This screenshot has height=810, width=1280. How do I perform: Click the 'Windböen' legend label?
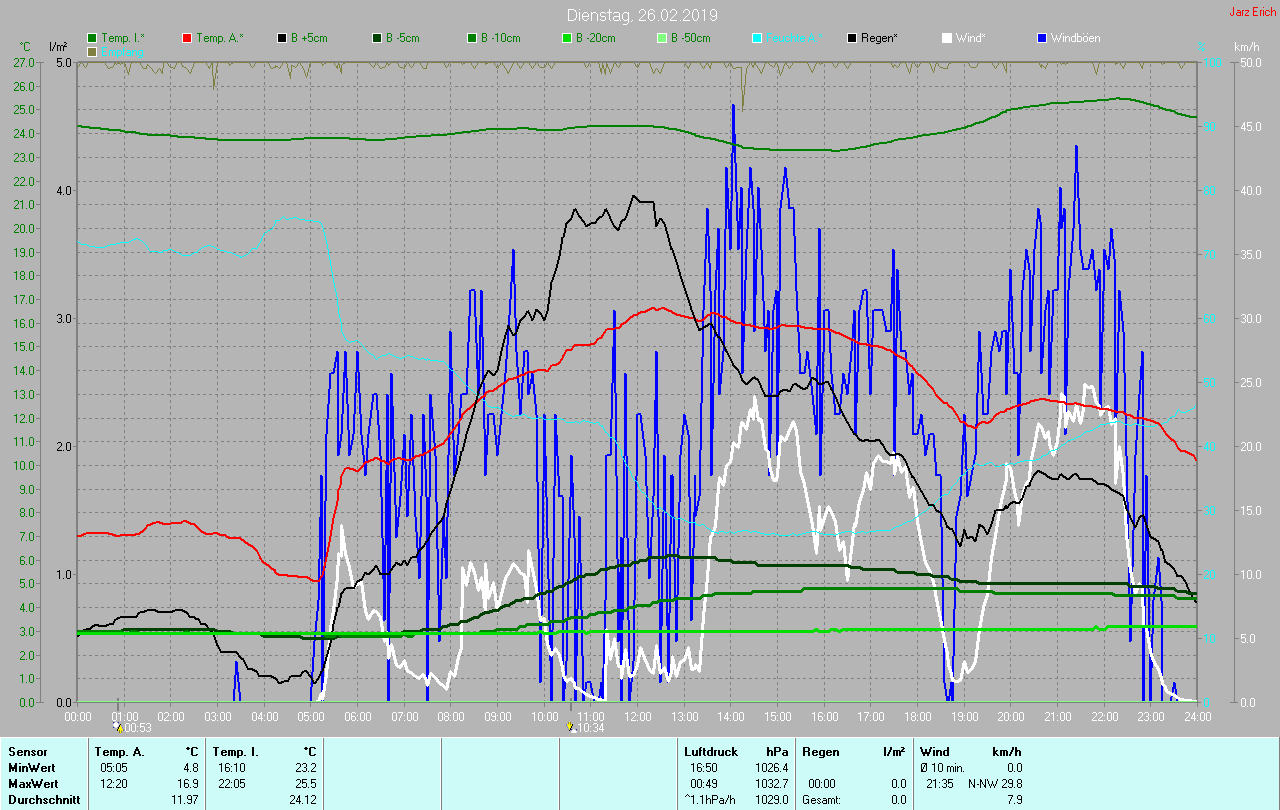point(1075,38)
